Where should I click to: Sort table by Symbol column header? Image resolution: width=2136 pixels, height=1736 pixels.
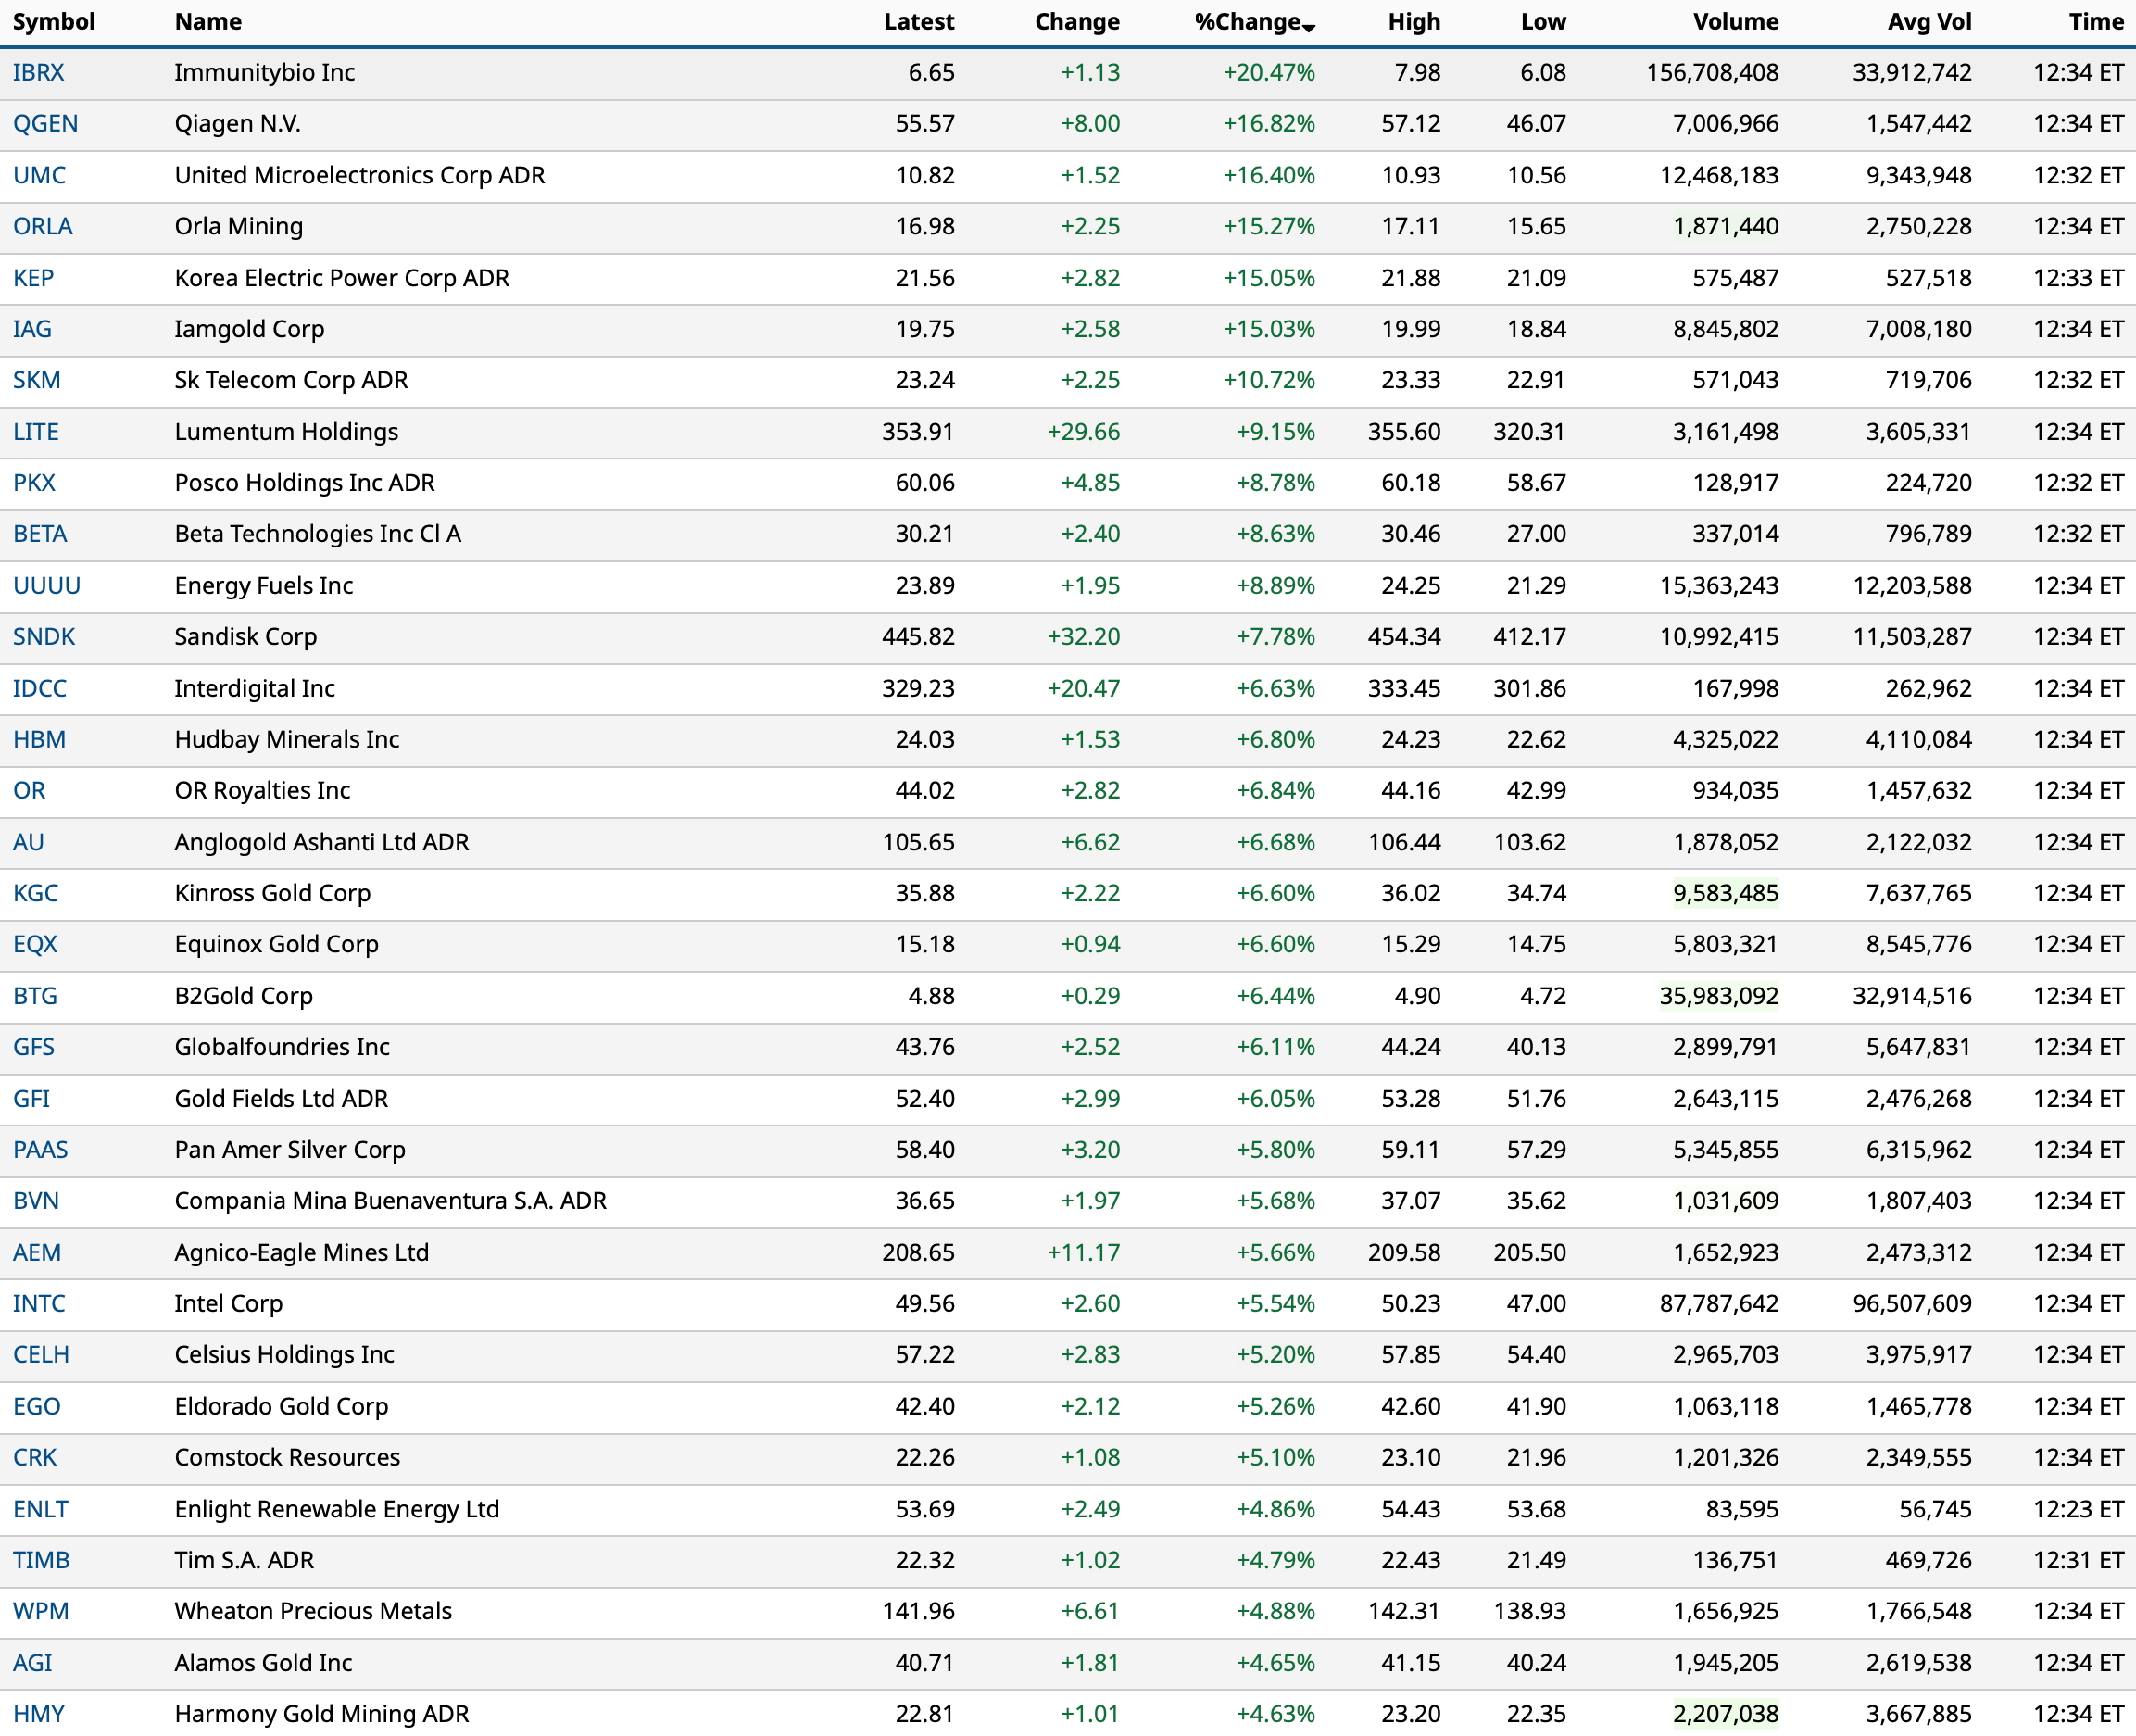tap(54, 22)
